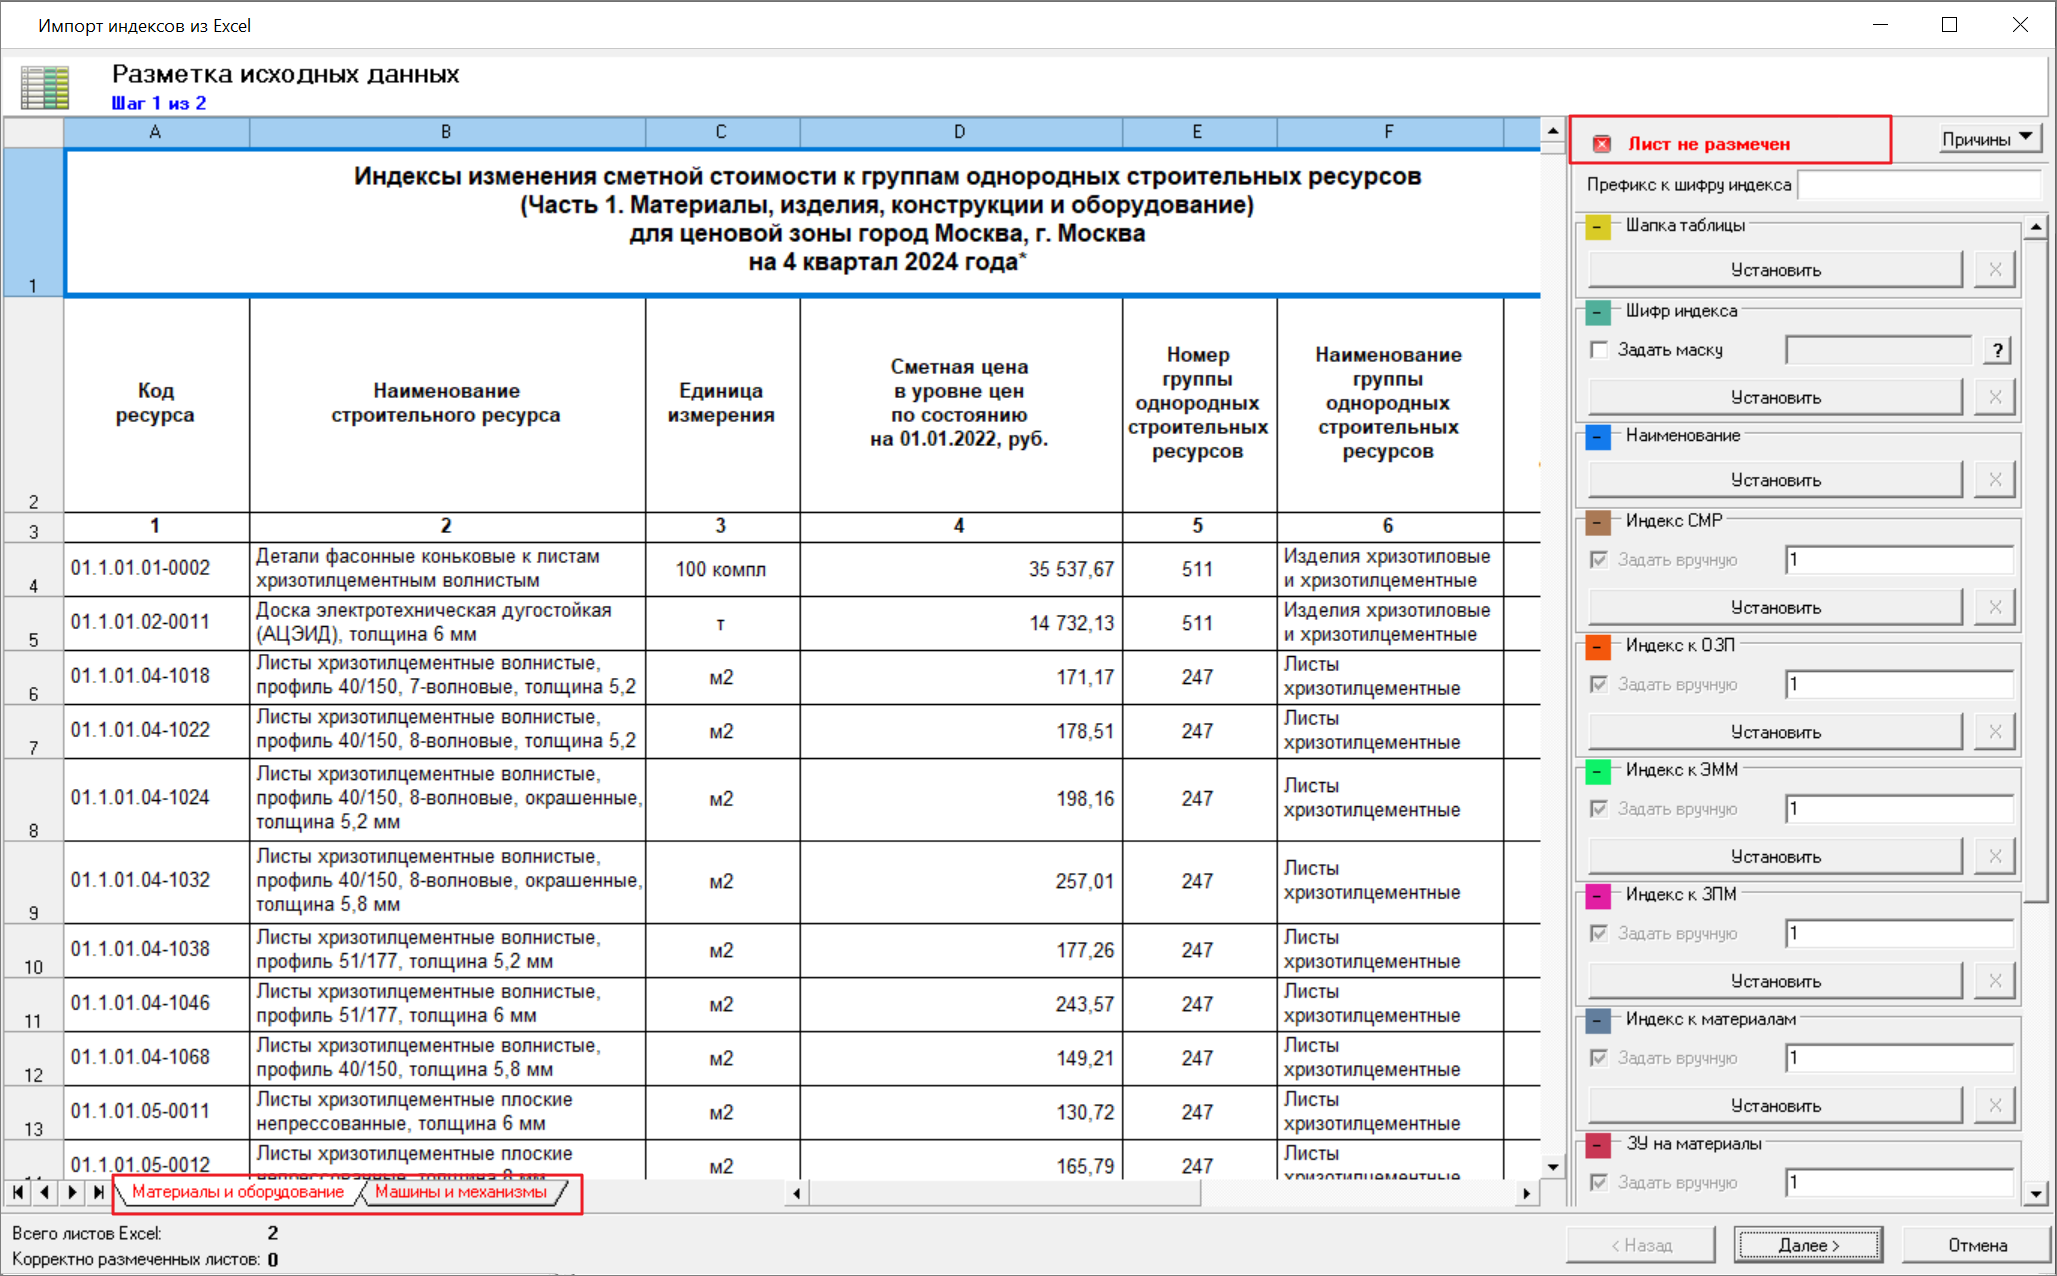Screen dimensions: 2057x1276
Task: Clear the Шифр индекса marking with X
Action: [x=1995, y=397]
